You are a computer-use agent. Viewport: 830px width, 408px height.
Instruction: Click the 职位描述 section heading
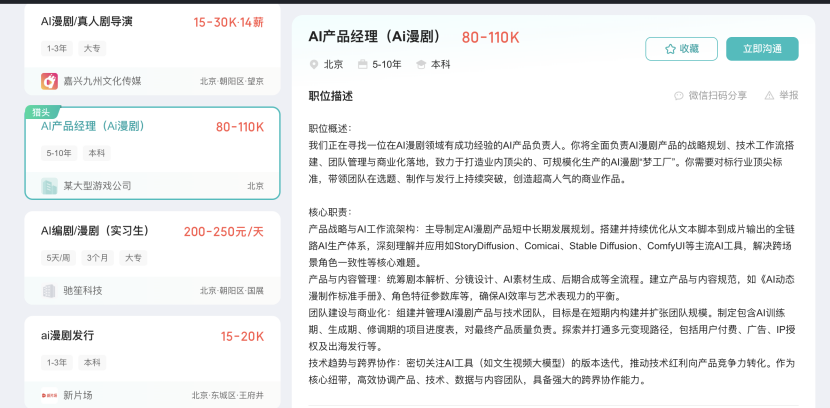click(330, 96)
